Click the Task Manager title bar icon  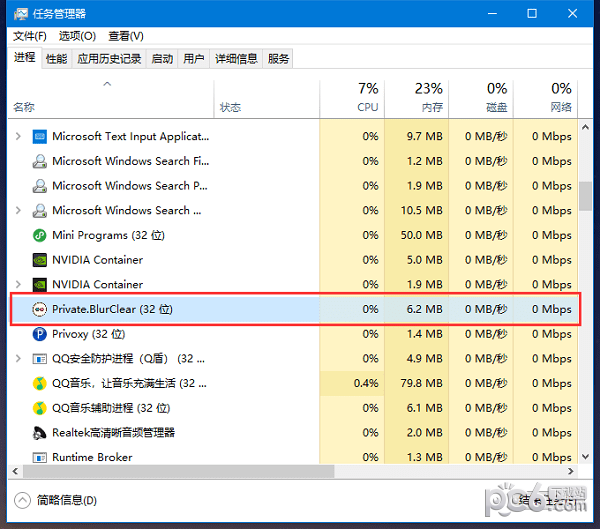click(21, 14)
